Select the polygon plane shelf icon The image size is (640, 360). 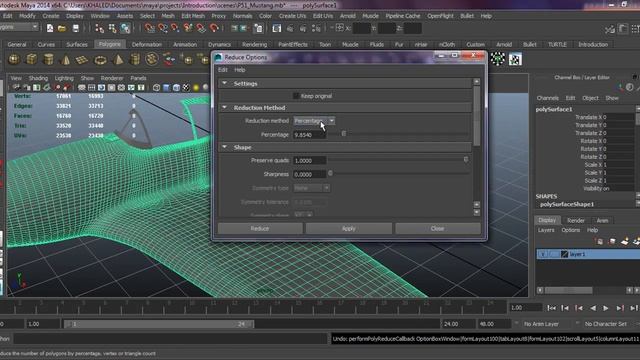pyautogui.click(x=82, y=60)
